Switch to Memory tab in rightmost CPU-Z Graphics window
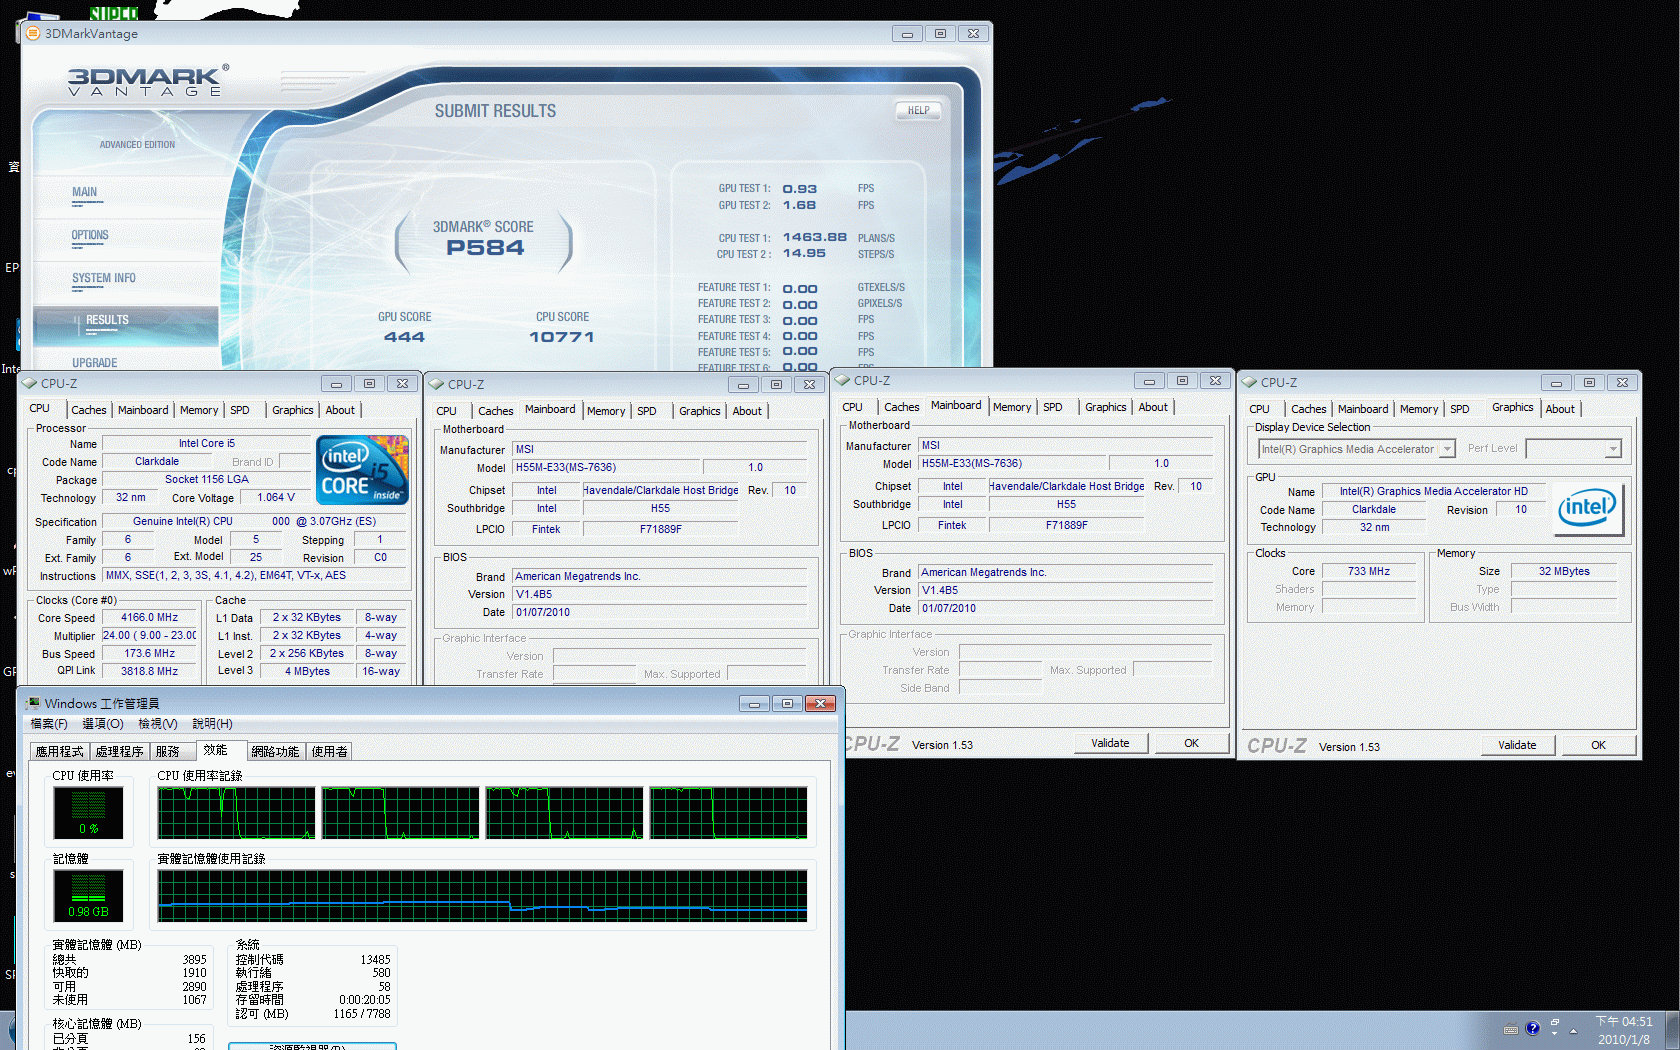This screenshot has height=1050, width=1680. 1419,409
